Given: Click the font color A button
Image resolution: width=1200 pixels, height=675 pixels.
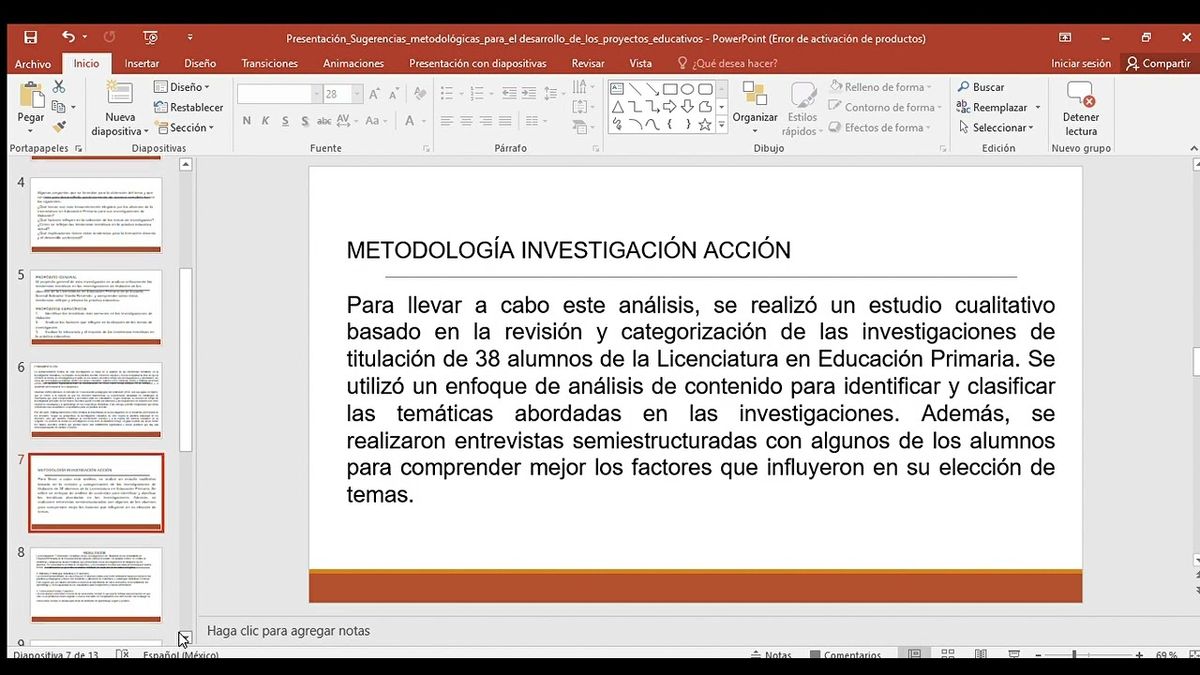Looking at the screenshot, I should (x=408, y=121).
